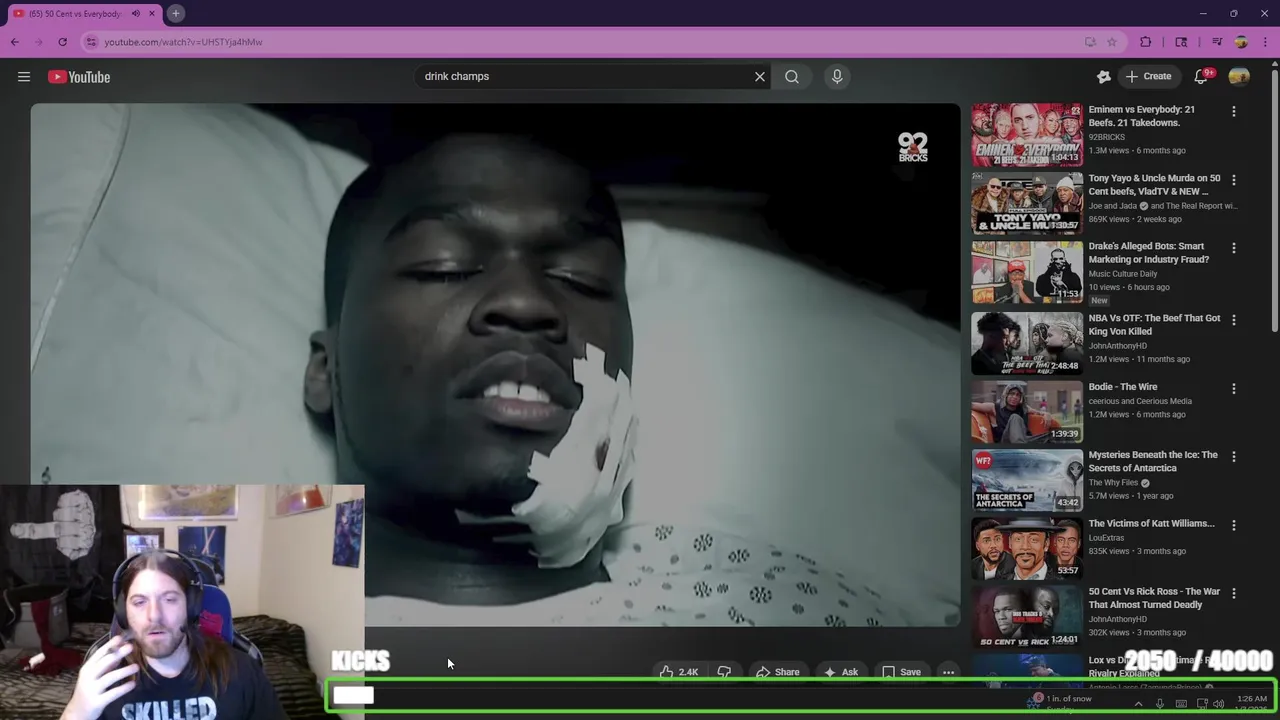1280x720 pixels.
Task: Bookmark this page with star icon
Action: [x=1111, y=42]
